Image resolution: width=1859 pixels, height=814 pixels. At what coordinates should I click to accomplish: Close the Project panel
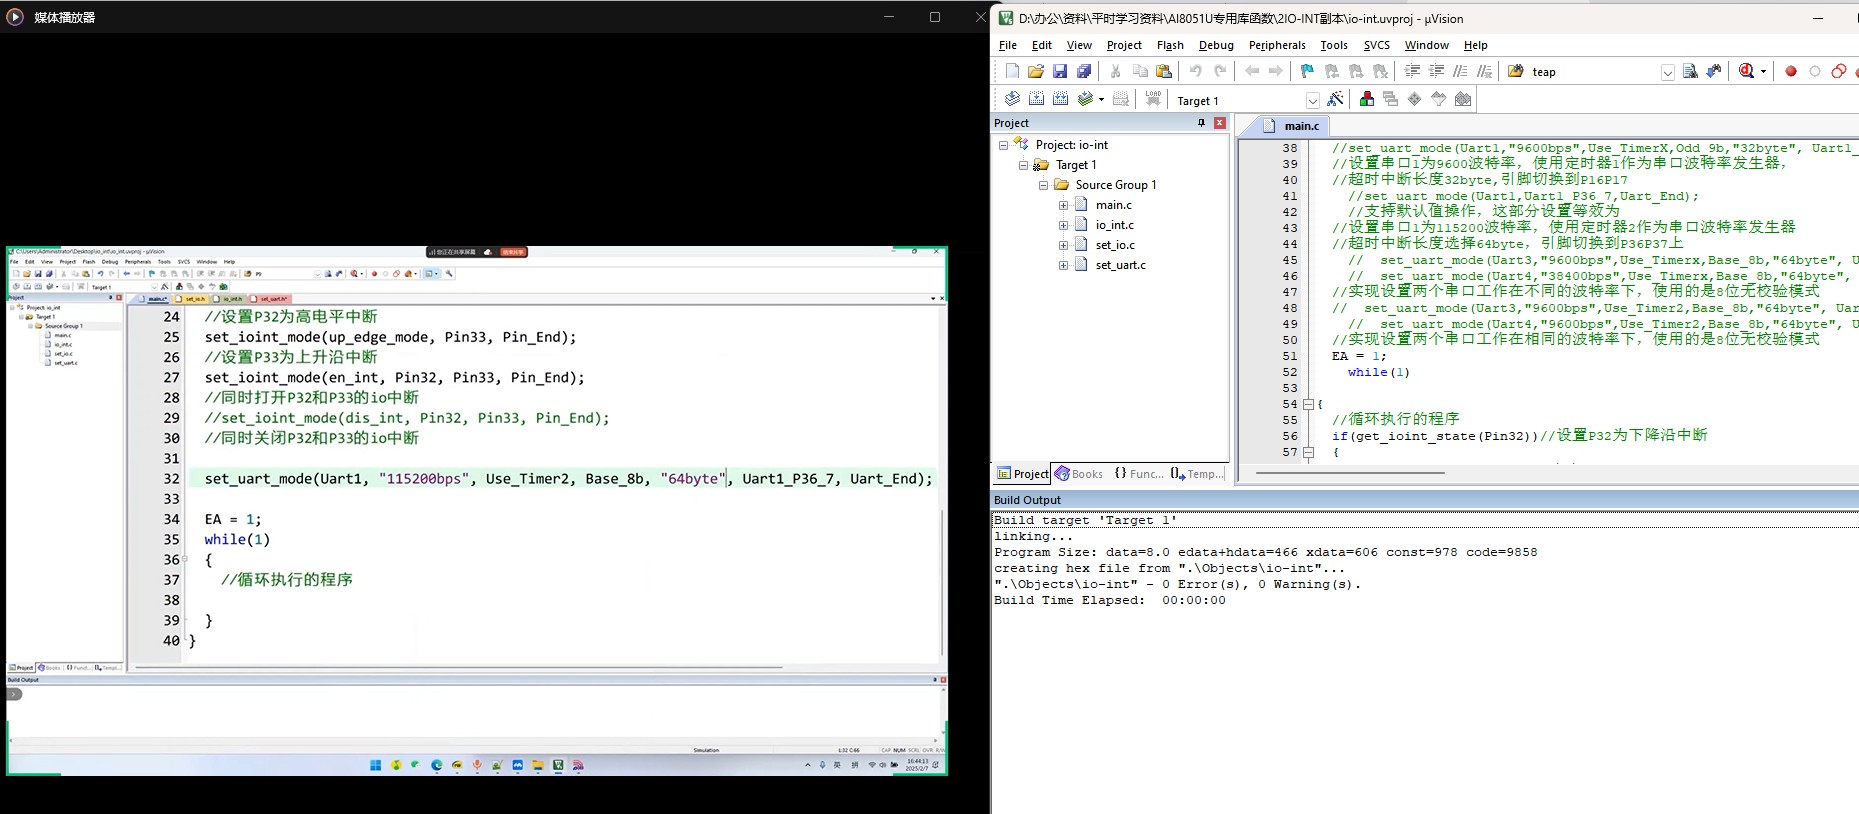click(x=1219, y=123)
